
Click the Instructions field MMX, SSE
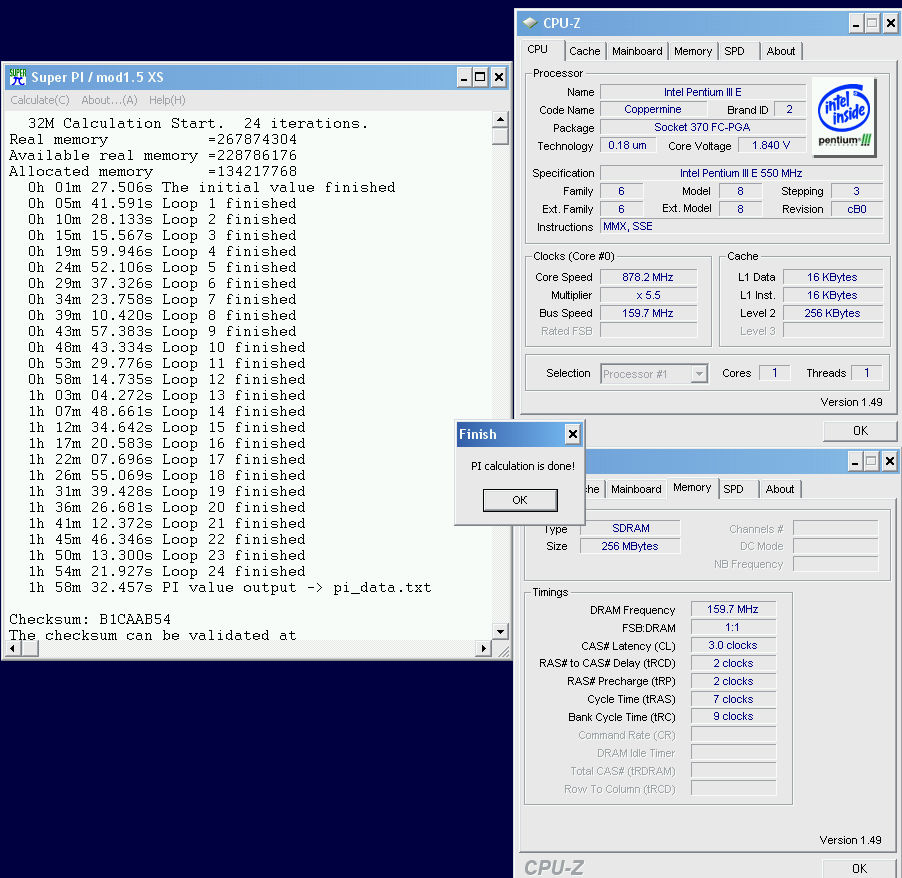click(x=742, y=226)
